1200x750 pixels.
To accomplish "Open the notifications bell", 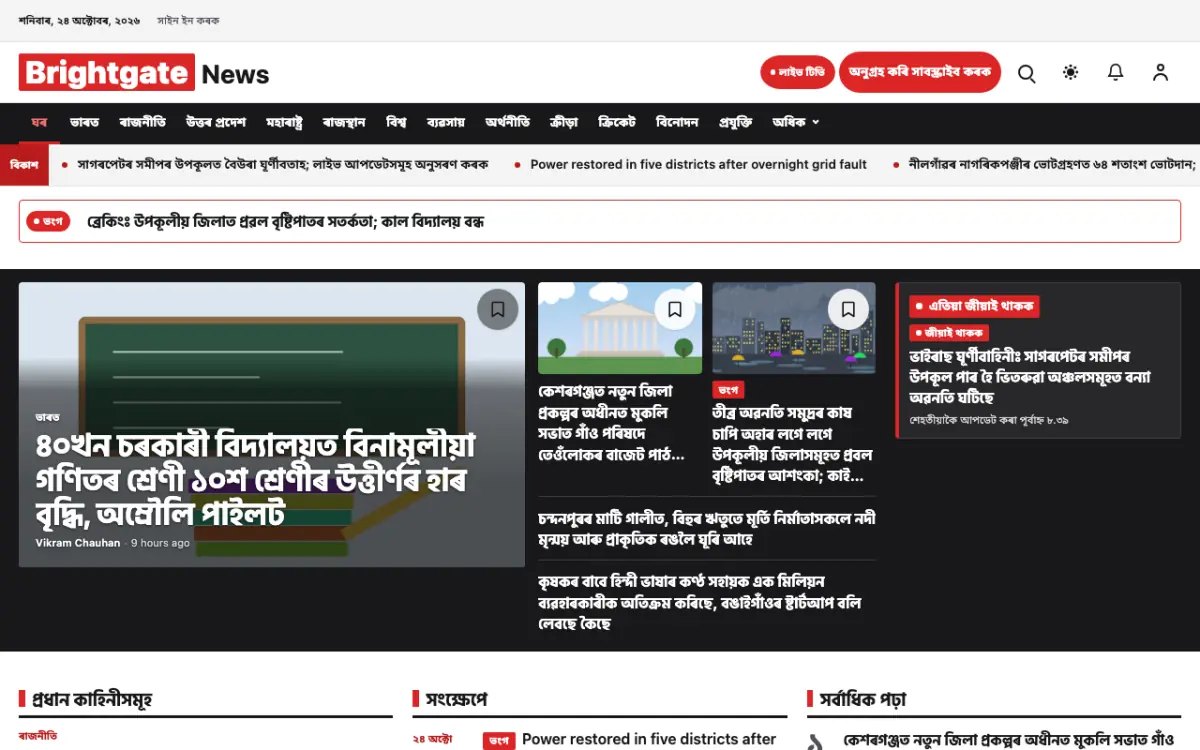I will (1115, 73).
